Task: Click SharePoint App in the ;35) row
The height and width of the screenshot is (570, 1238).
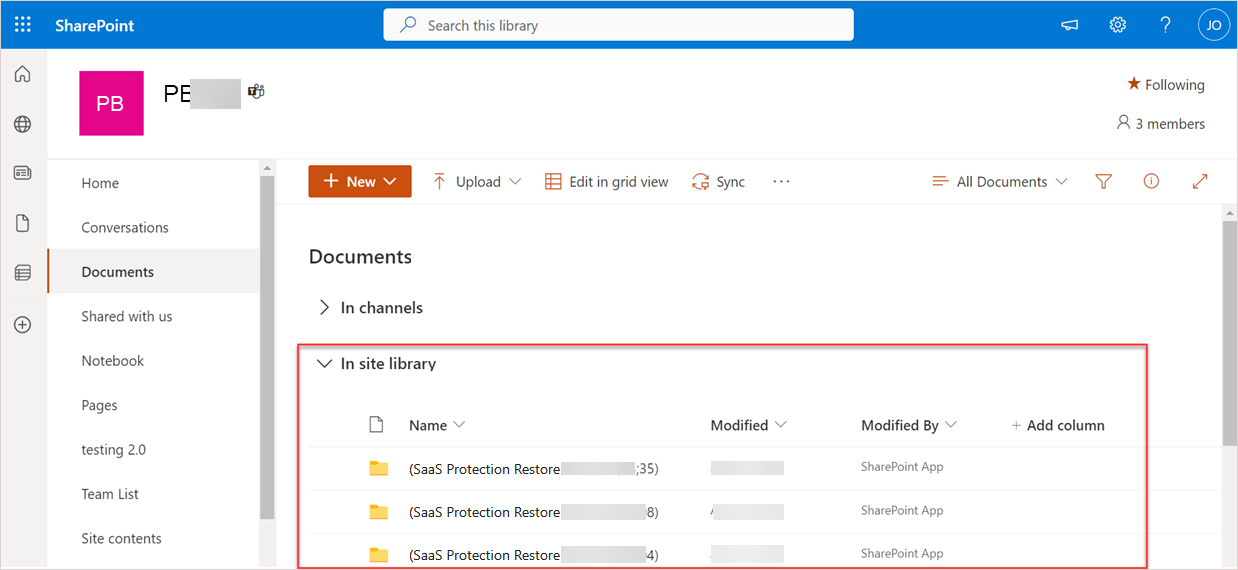Action: pos(902,467)
